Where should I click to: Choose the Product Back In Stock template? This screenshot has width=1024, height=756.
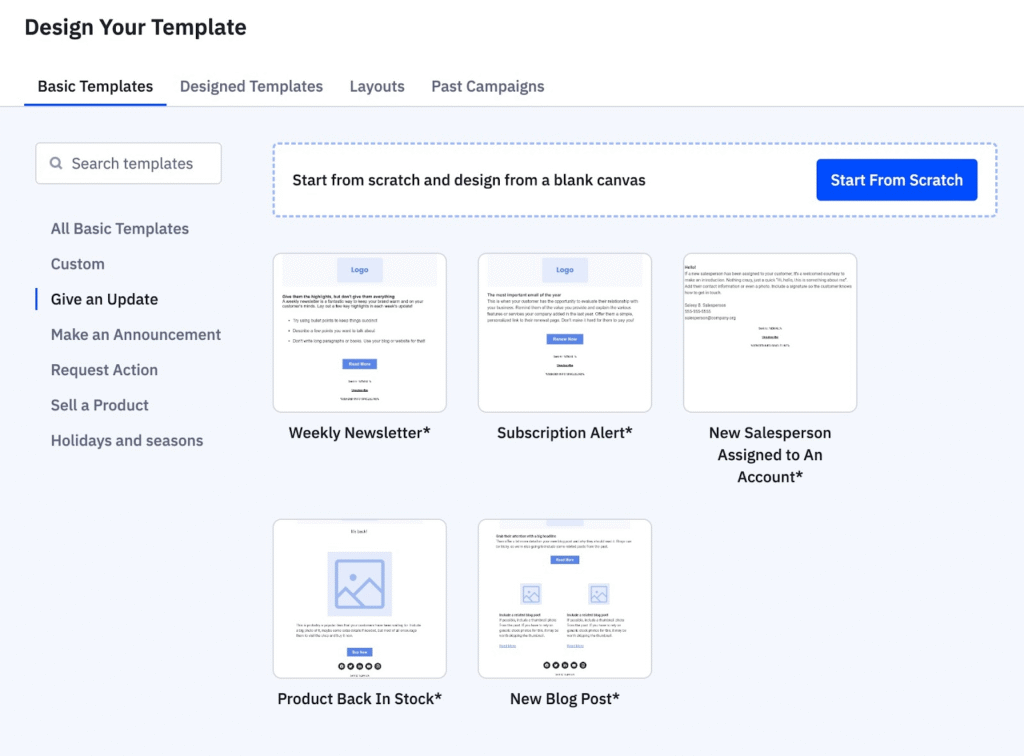pyautogui.click(x=360, y=597)
